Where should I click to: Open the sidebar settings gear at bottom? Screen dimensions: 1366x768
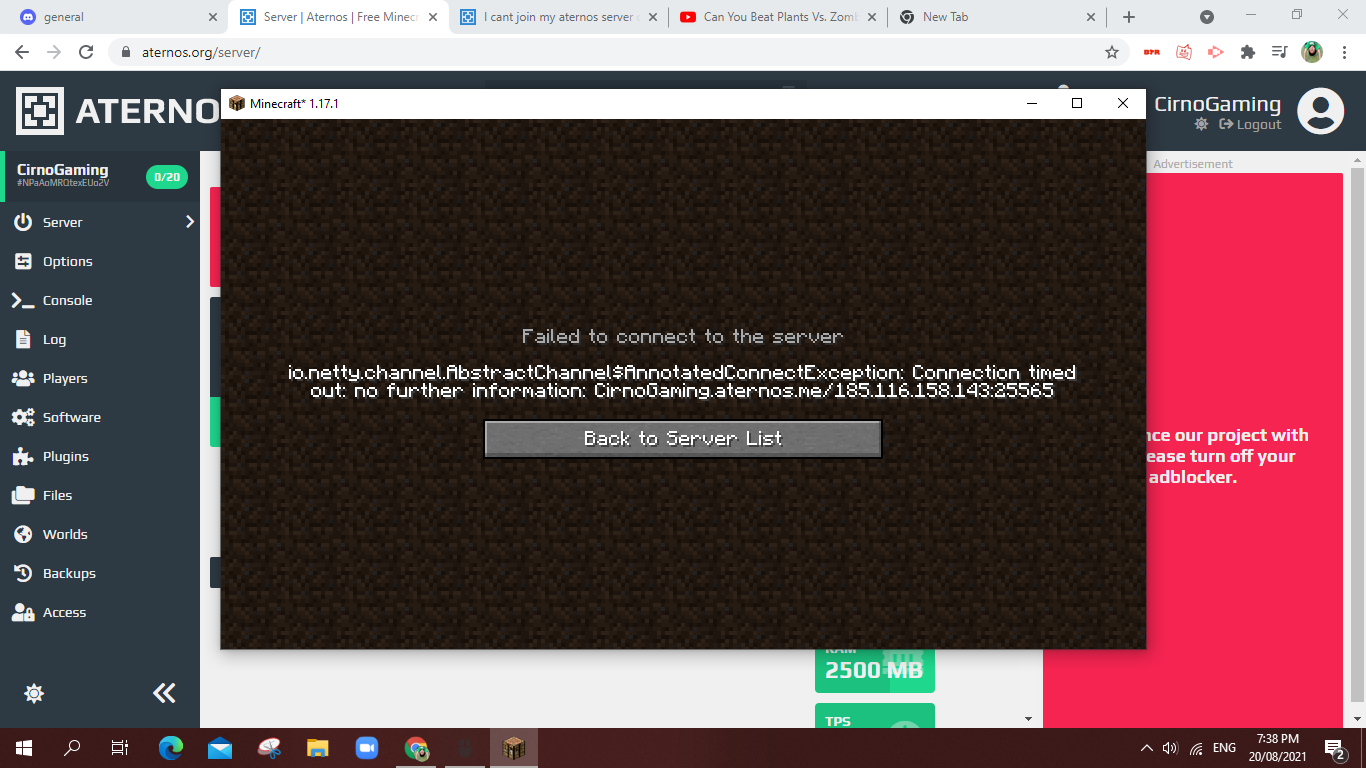coord(34,693)
